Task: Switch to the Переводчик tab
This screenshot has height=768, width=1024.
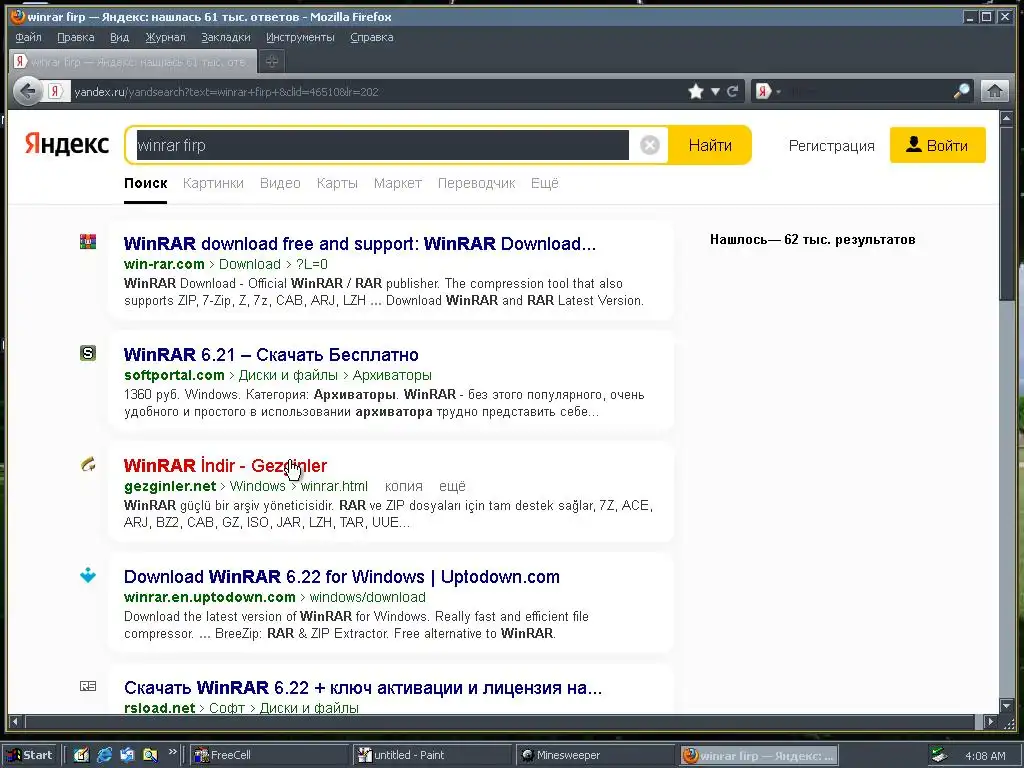Action: click(x=476, y=184)
